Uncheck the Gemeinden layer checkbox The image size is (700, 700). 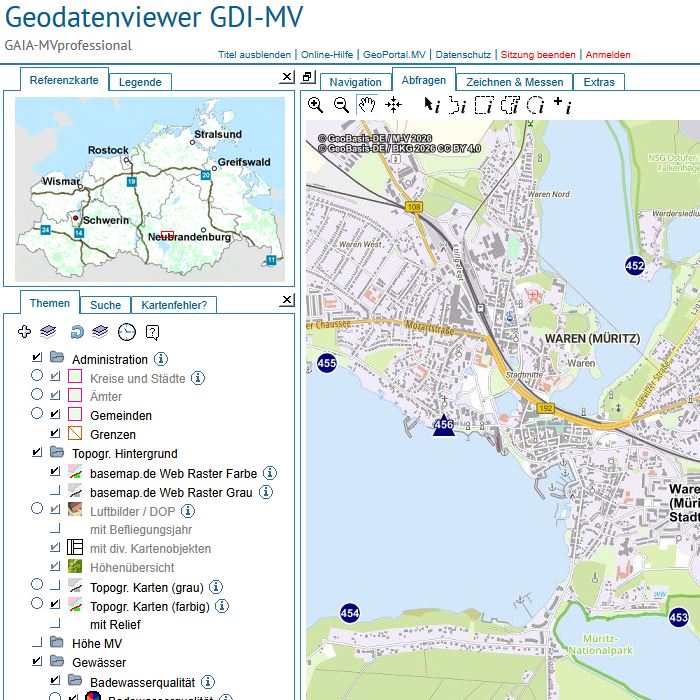55,414
